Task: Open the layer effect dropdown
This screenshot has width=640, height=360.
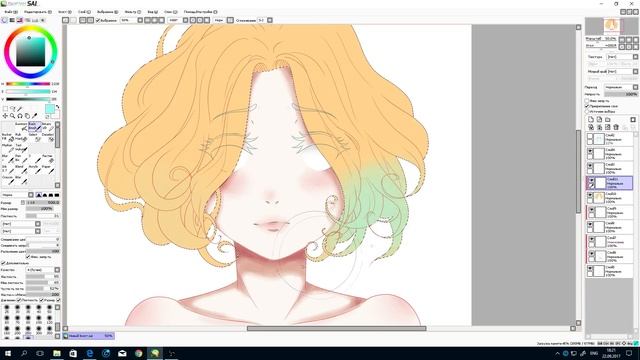Action: [623, 71]
